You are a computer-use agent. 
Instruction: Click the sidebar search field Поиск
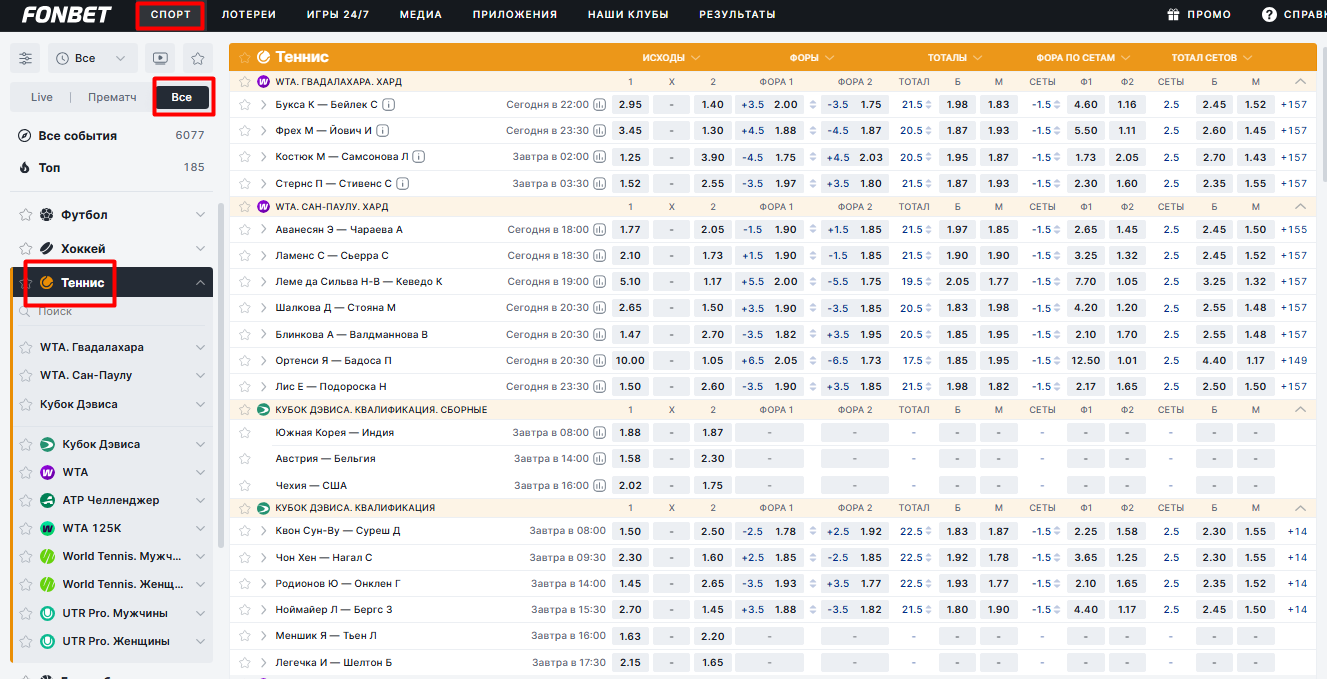click(x=112, y=312)
